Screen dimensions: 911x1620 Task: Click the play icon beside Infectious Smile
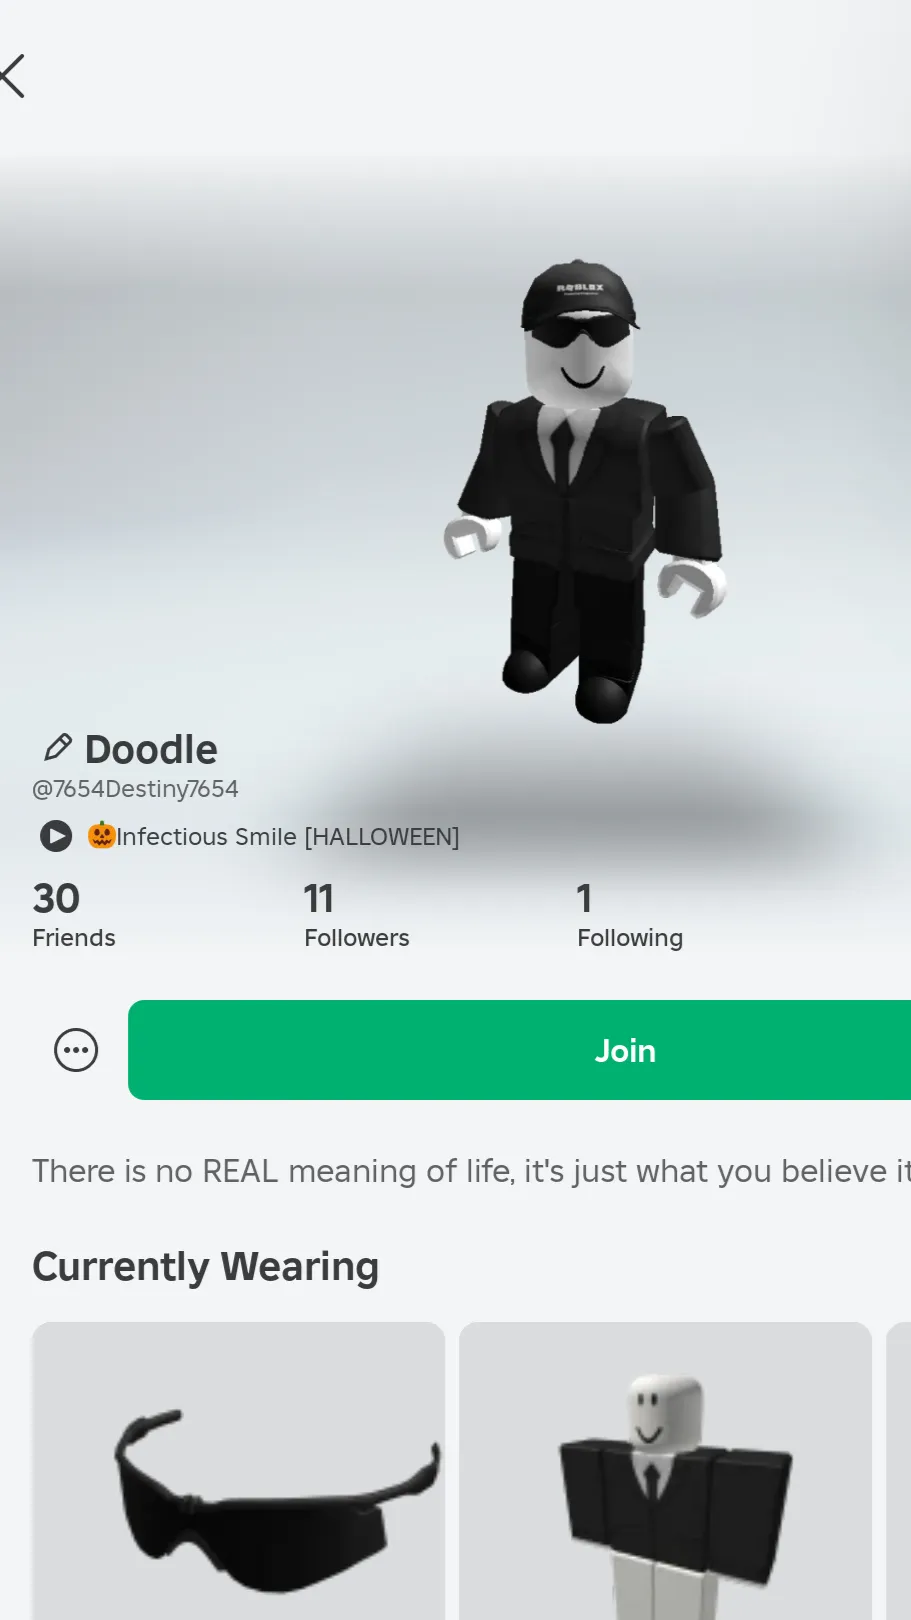click(56, 836)
